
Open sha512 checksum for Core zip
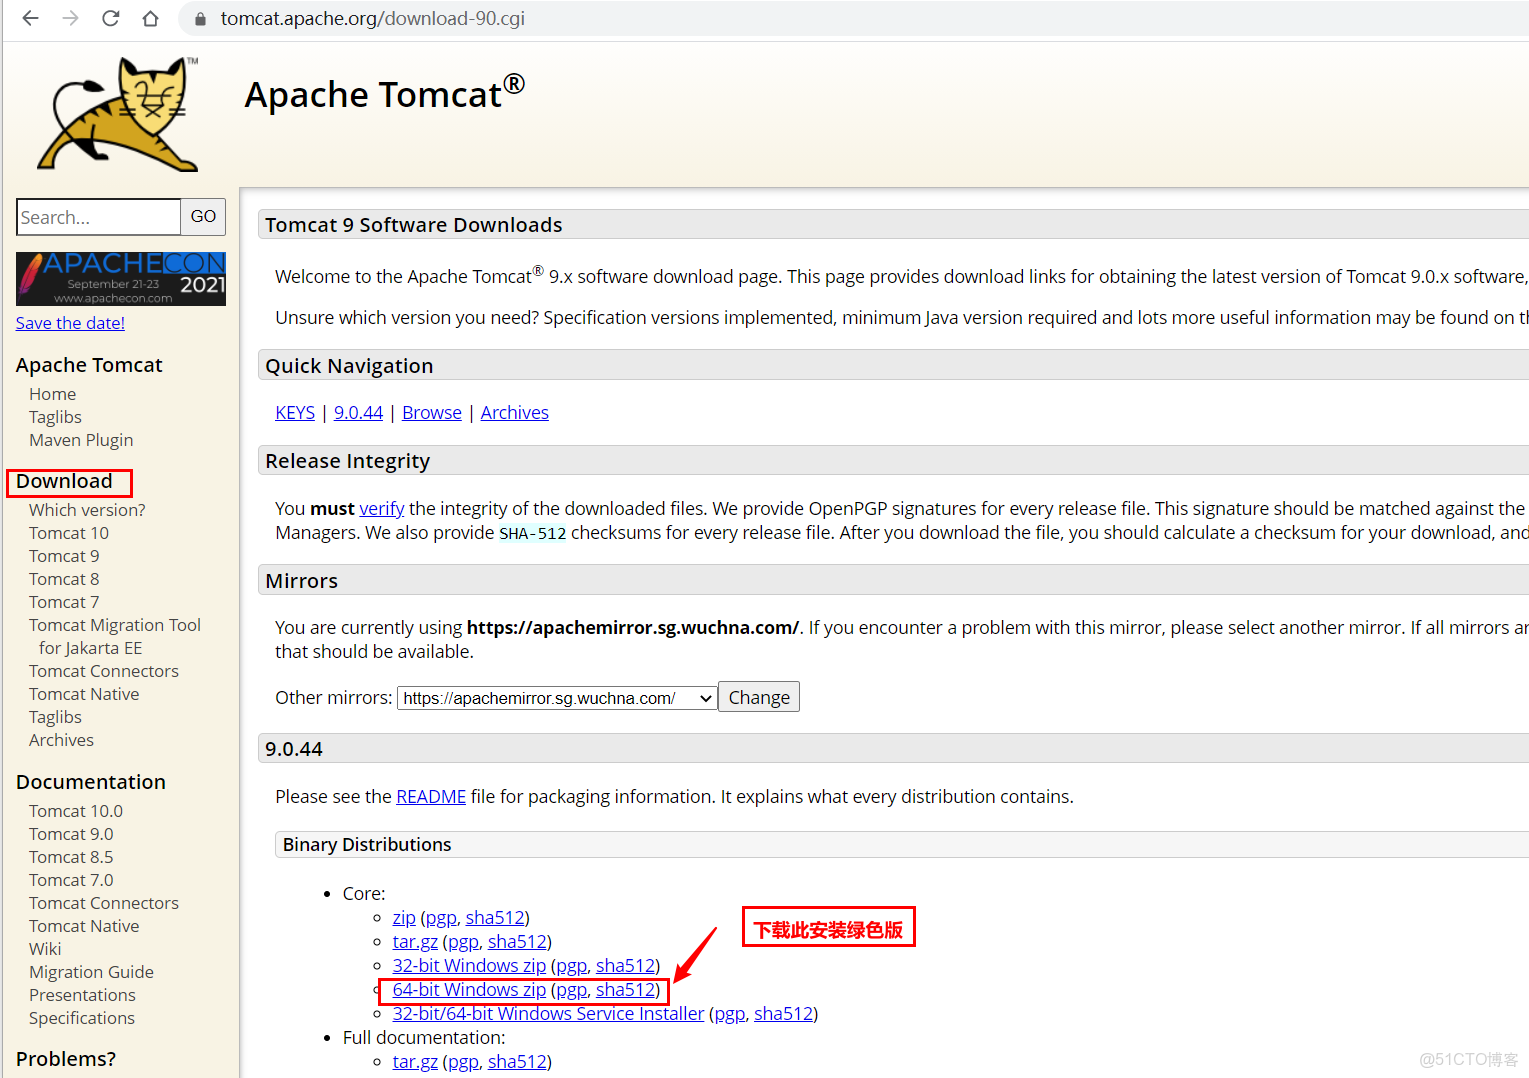495,917
